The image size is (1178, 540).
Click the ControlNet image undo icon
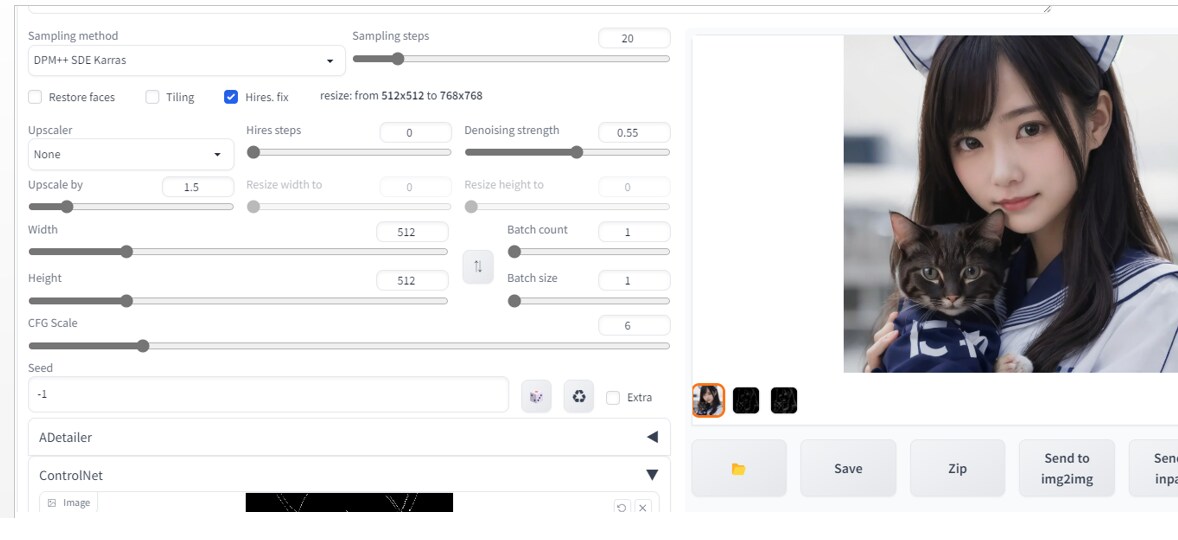(x=621, y=508)
